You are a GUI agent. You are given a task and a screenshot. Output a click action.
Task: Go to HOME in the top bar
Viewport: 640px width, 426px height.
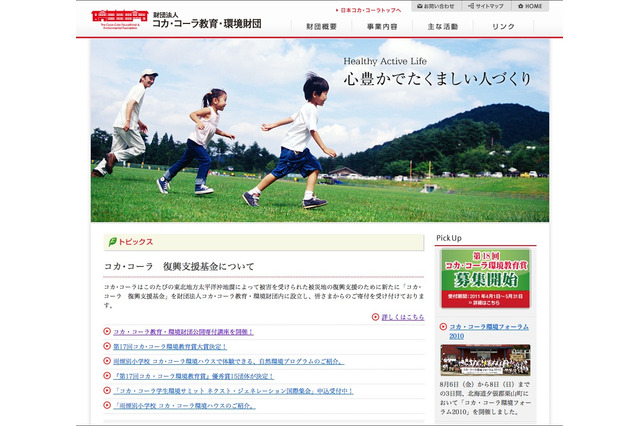pos(530,6)
